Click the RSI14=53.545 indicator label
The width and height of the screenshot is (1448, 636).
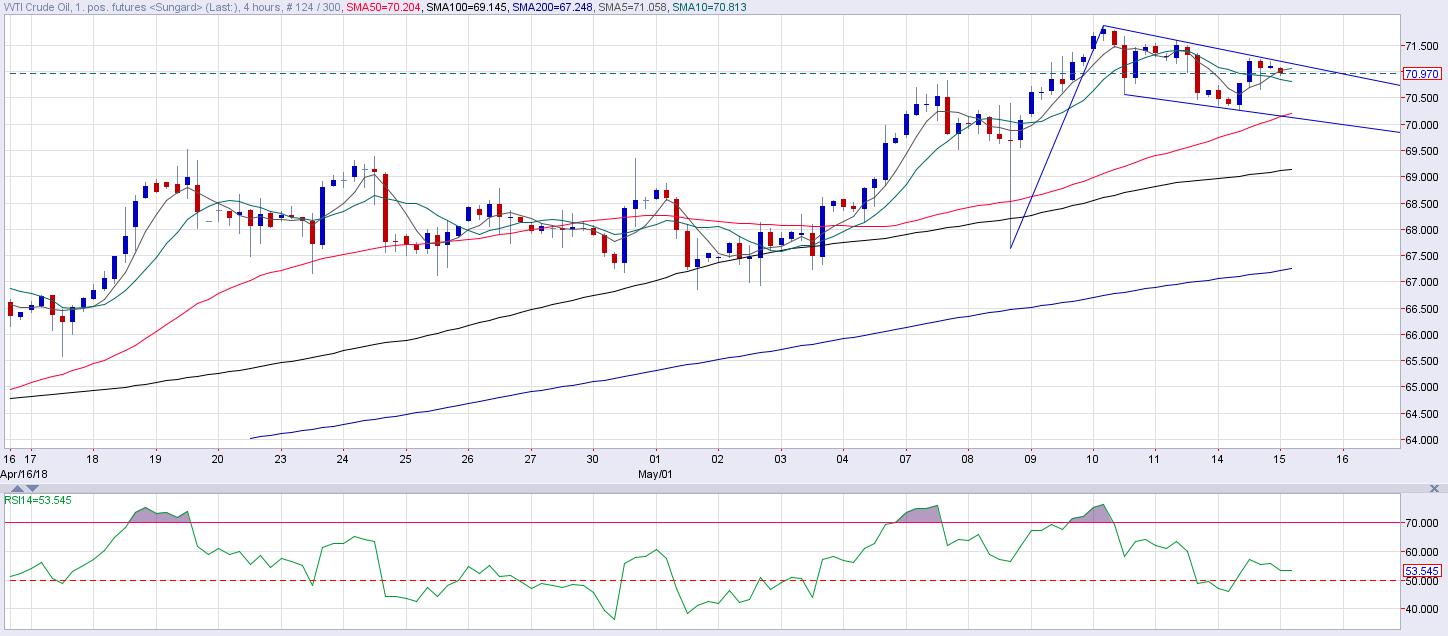coord(38,500)
